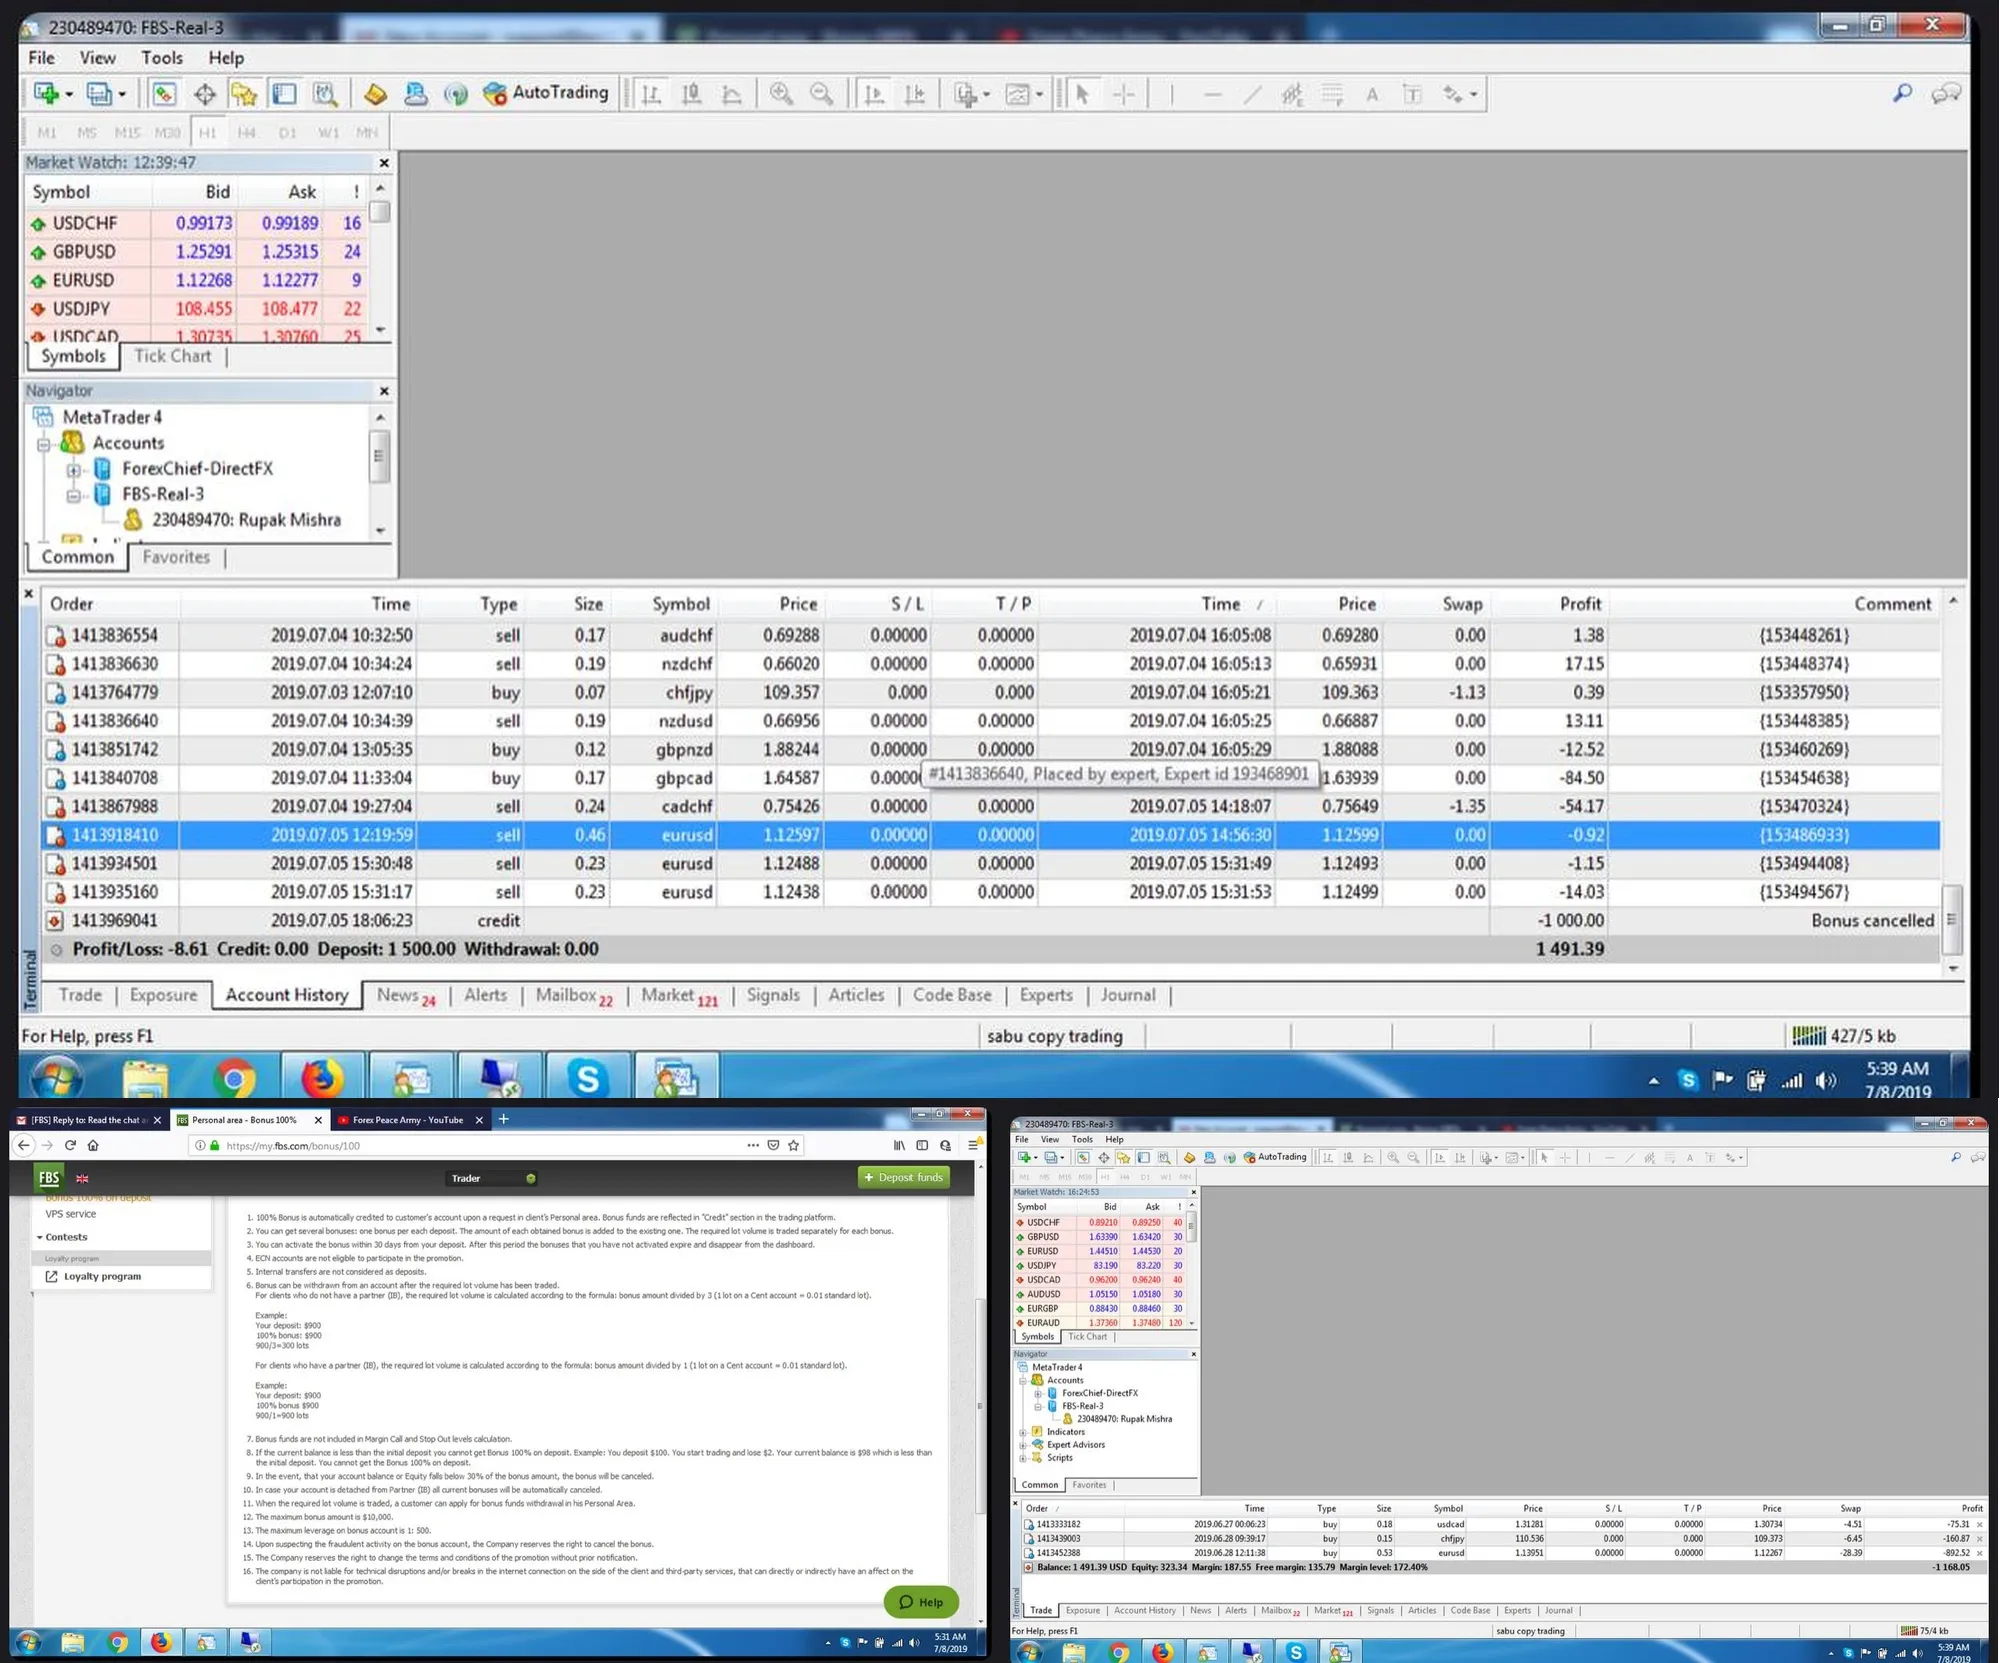Toggle the Data Window crosshair icon in large MetaTrader toolbar
The height and width of the screenshot is (1663, 2000).
205,94
